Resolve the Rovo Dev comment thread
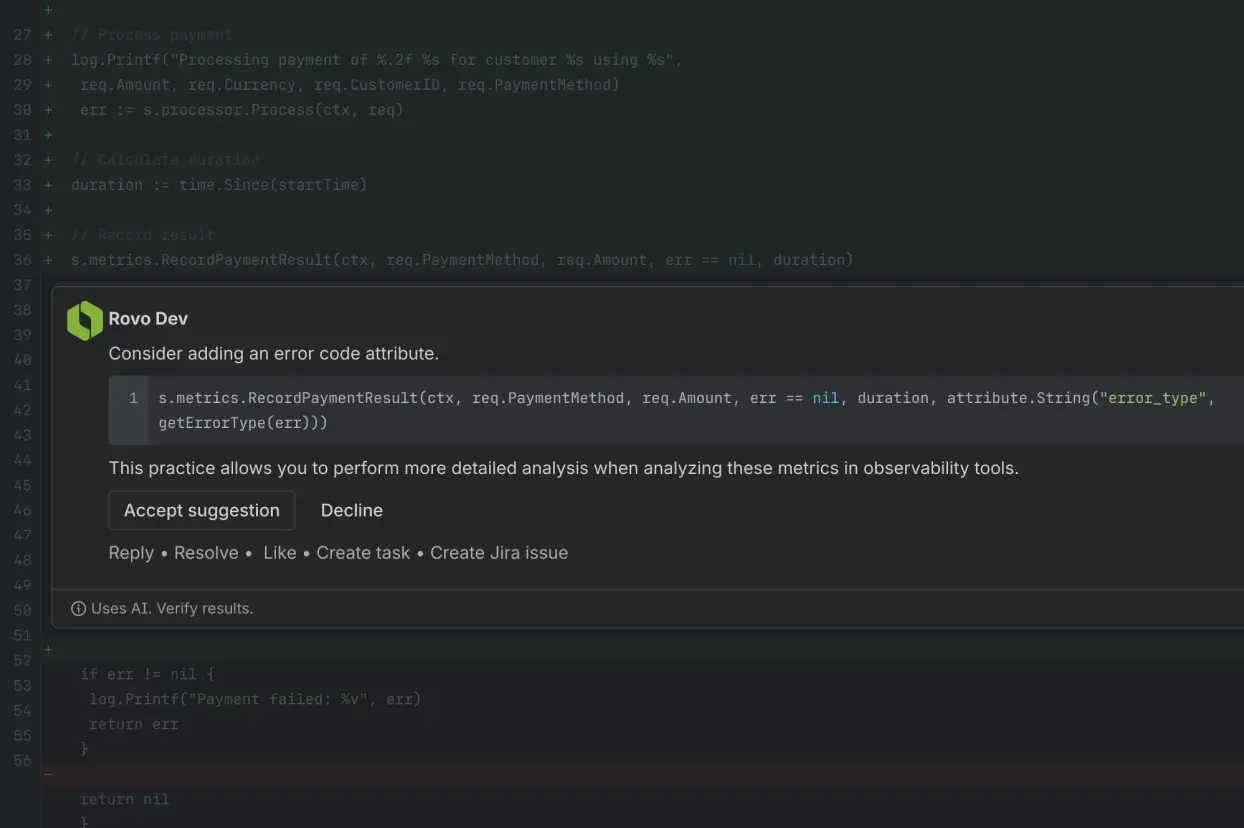Image resolution: width=1244 pixels, height=828 pixels. point(206,553)
